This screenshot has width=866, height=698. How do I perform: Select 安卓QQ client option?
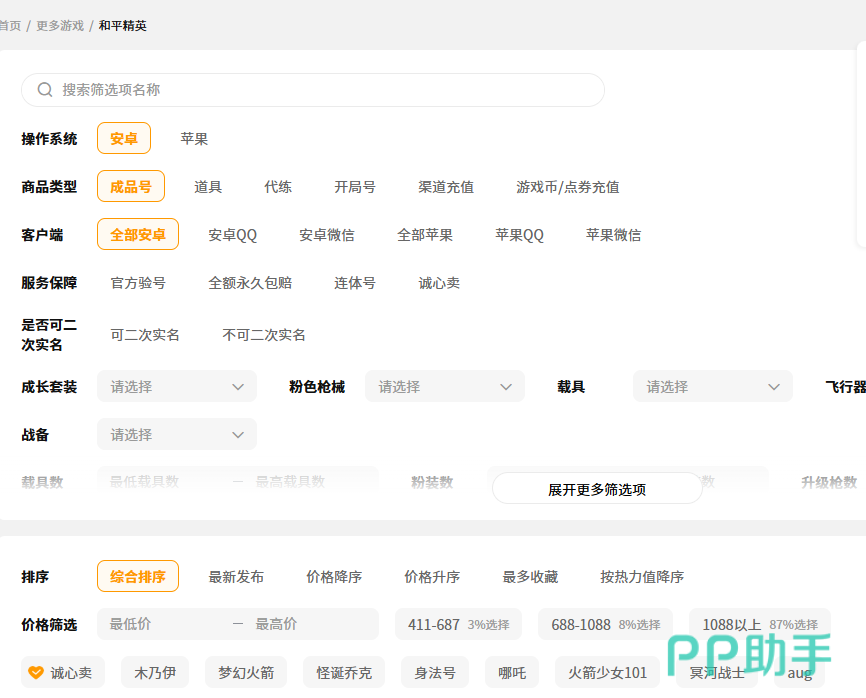tap(232, 235)
